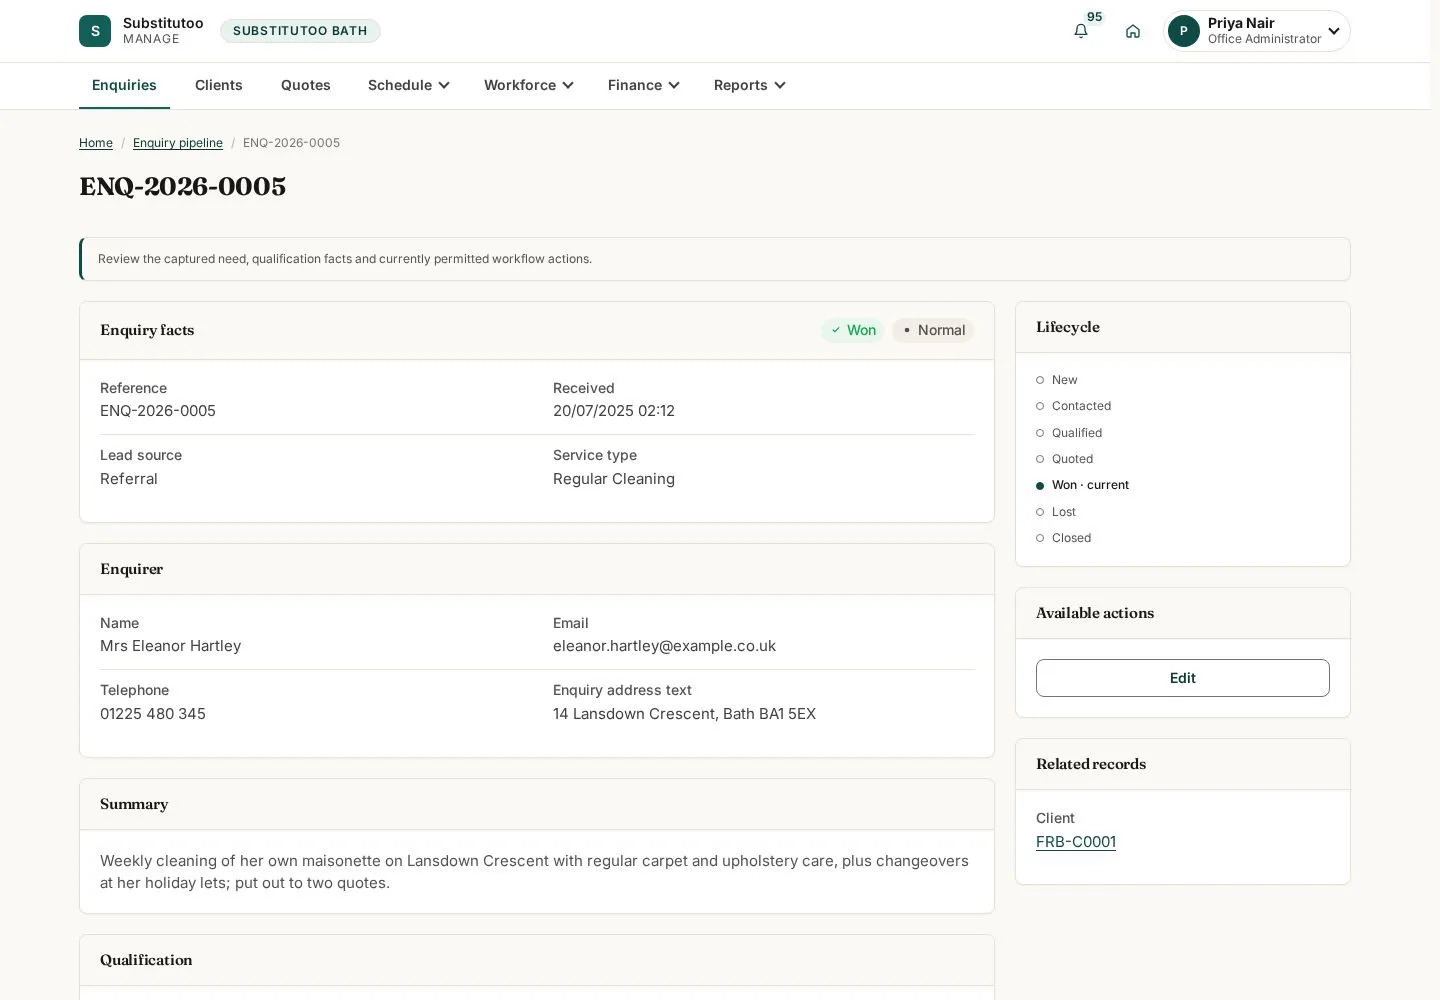Viewport: 1440px width, 1000px height.
Task: Click the Quoted lifecycle stage
Action: point(1065,459)
